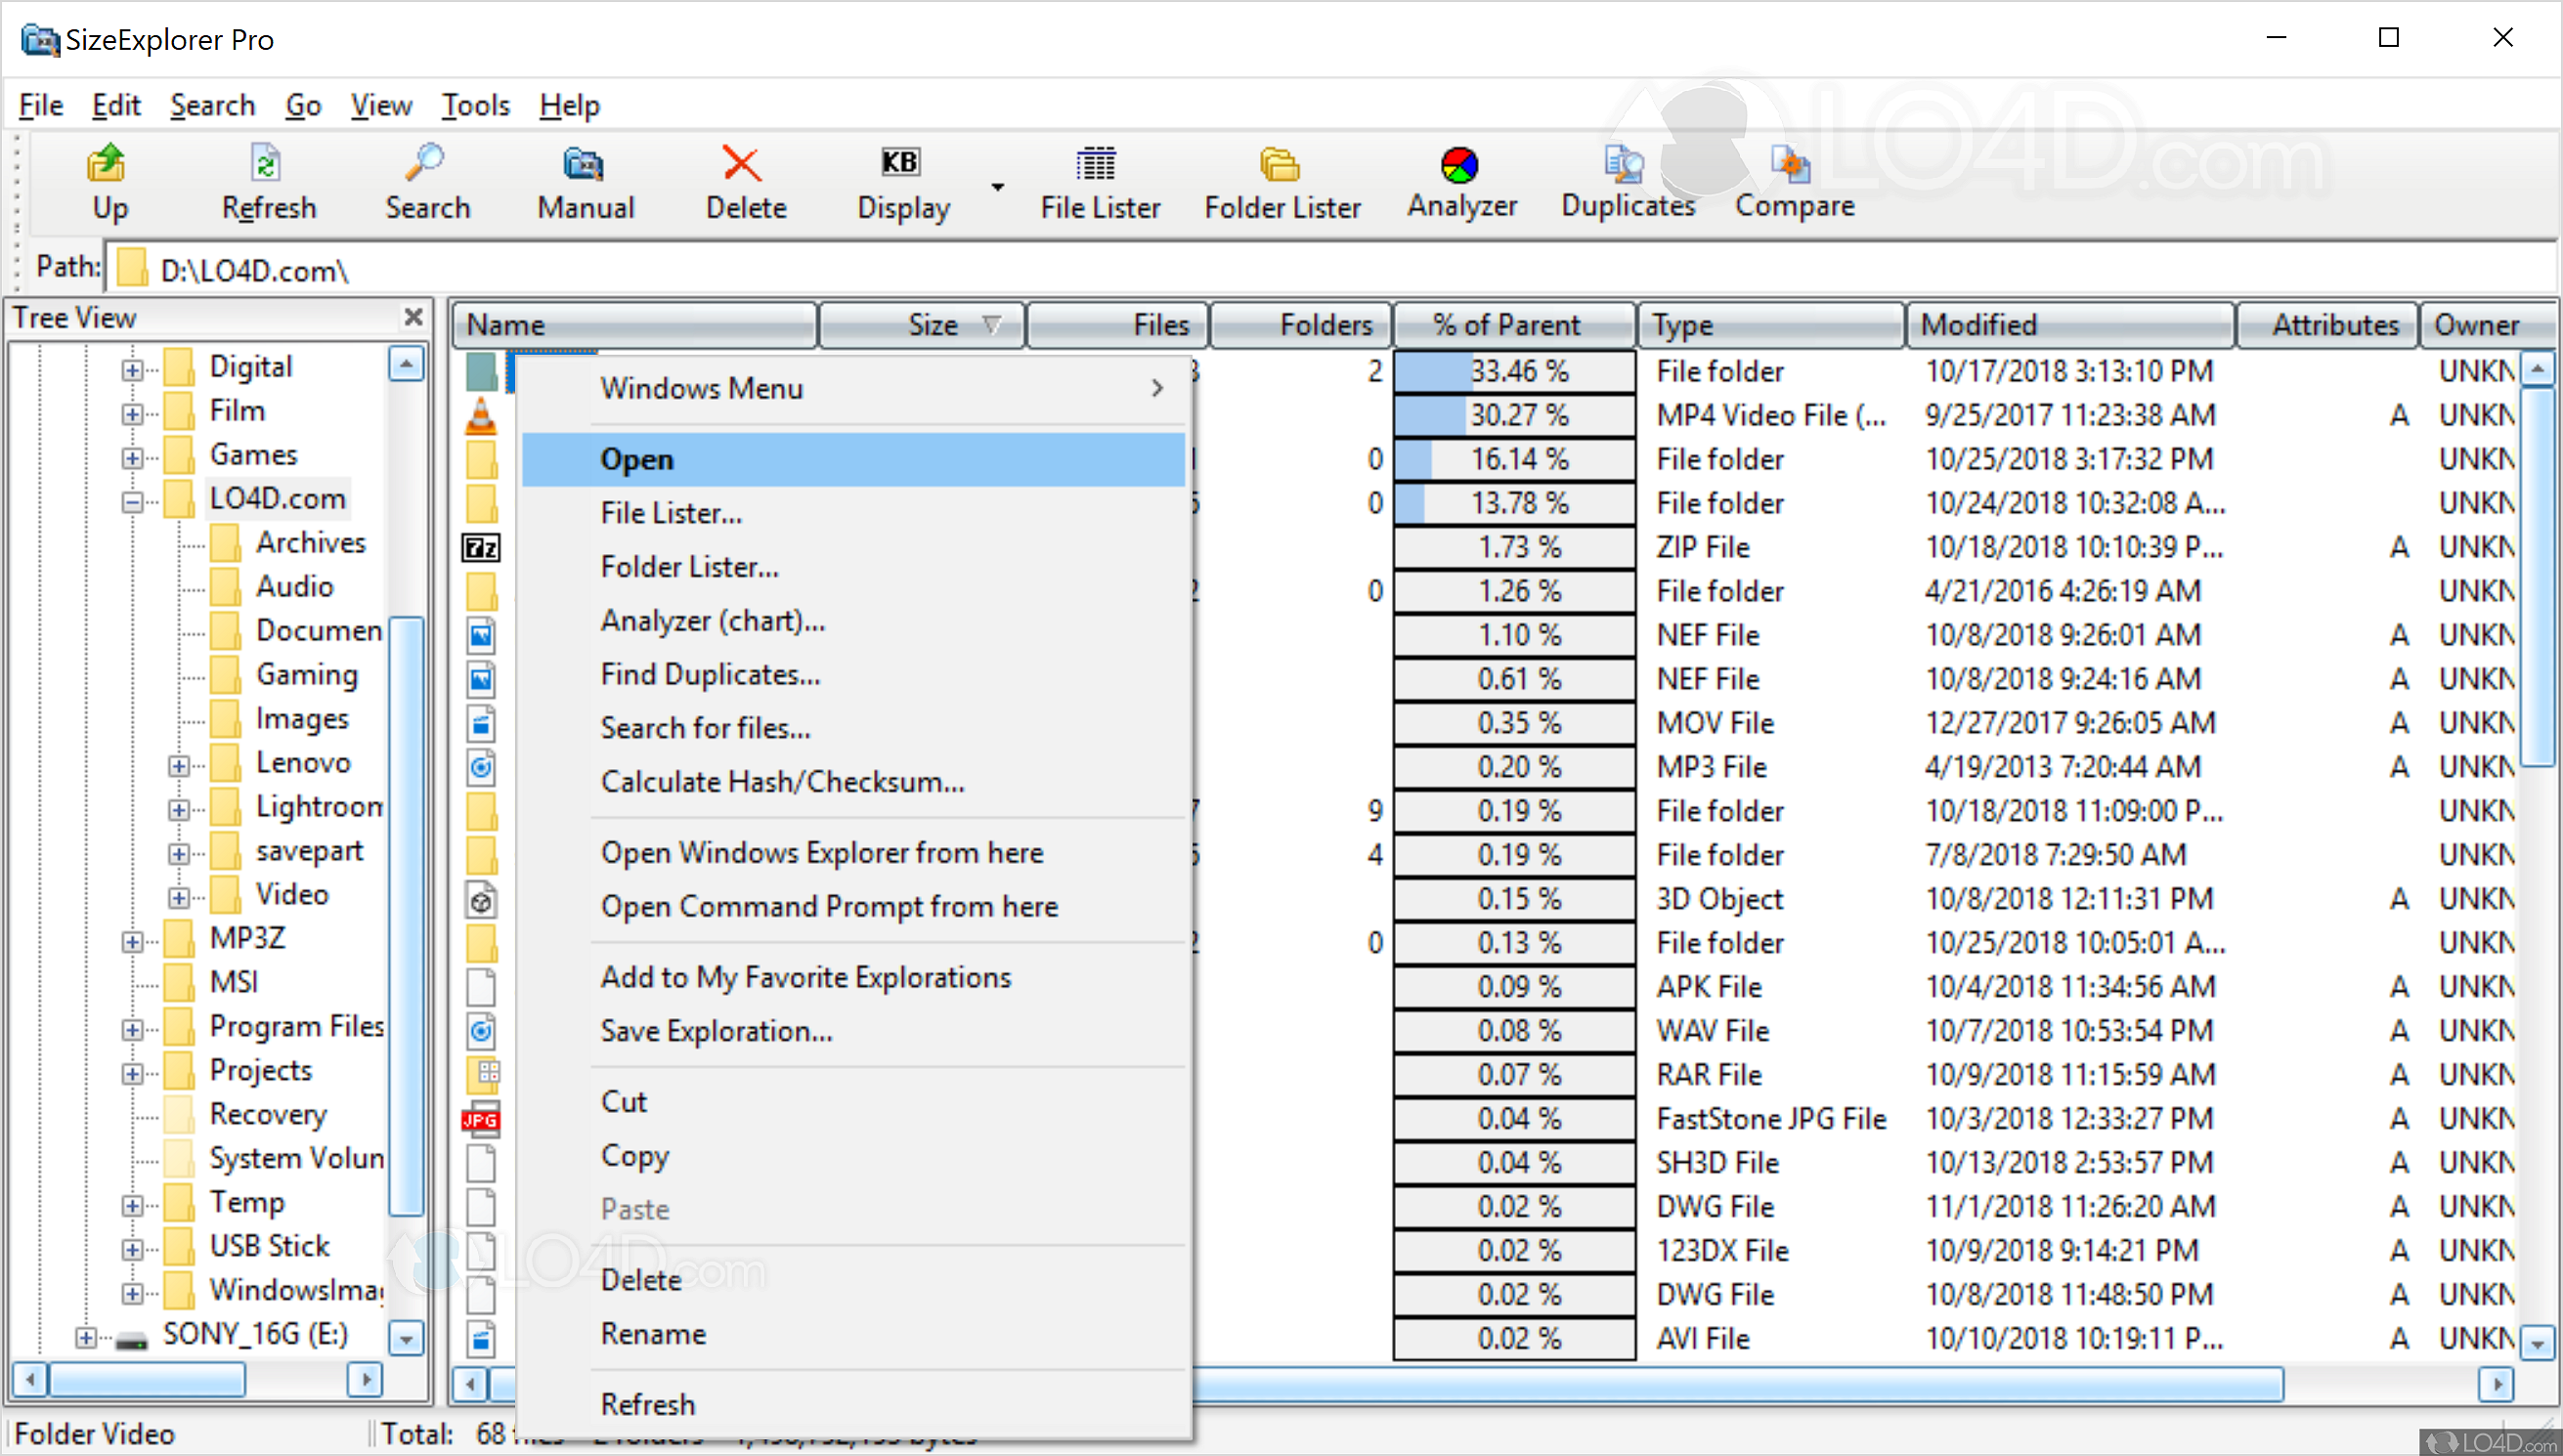
Task: Open the Go menu
Action: click(303, 105)
